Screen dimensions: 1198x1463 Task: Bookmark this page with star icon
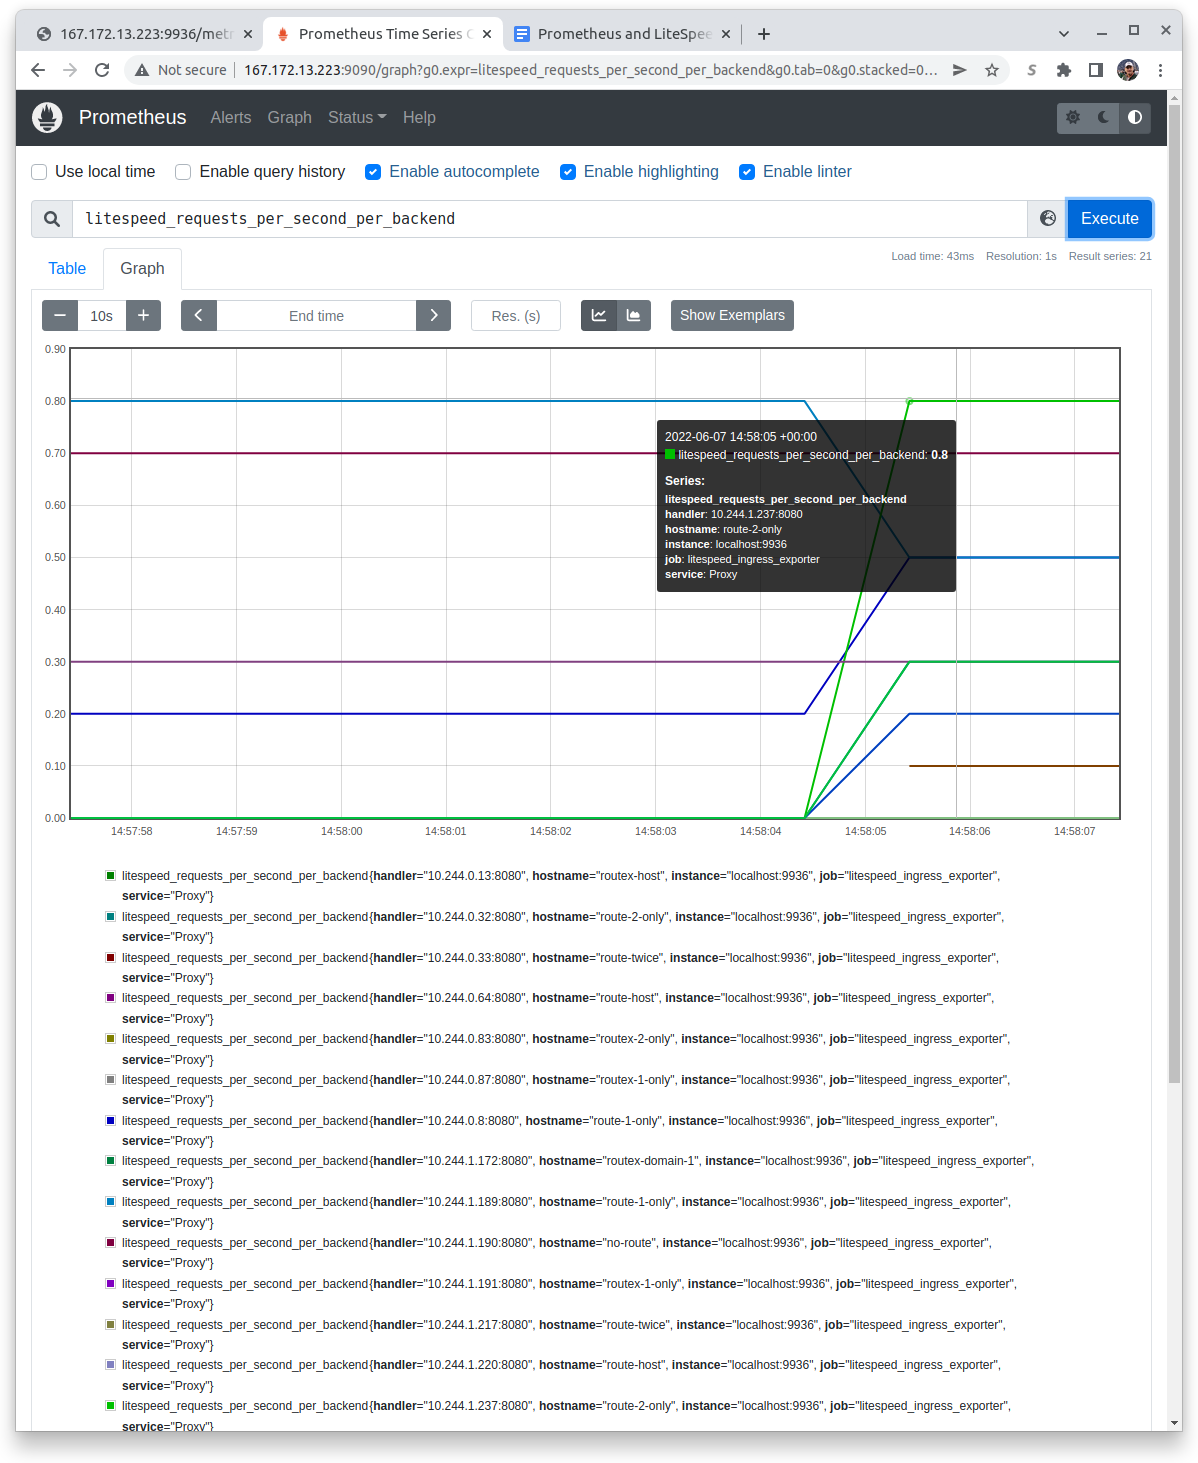(992, 70)
